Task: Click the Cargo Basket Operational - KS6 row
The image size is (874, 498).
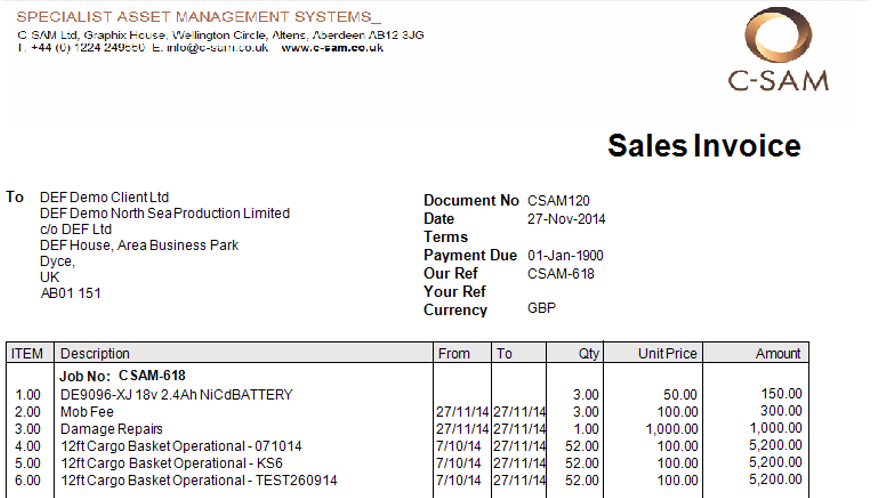Action: coord(167,463)
